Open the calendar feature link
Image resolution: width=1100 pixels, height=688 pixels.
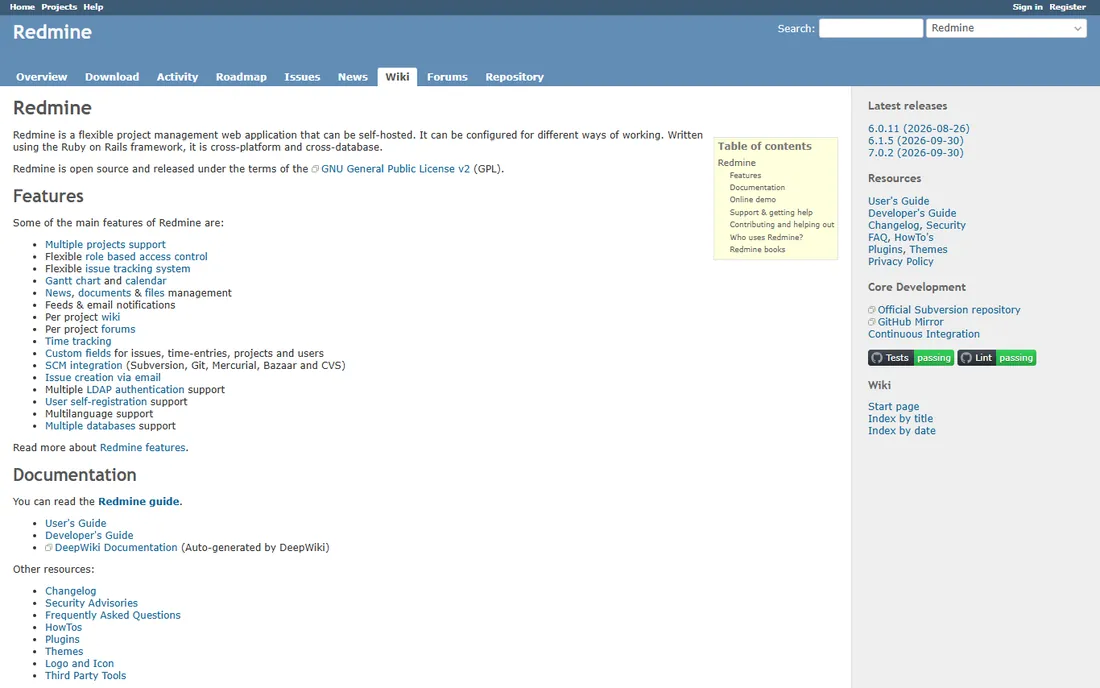click(146, 281)
